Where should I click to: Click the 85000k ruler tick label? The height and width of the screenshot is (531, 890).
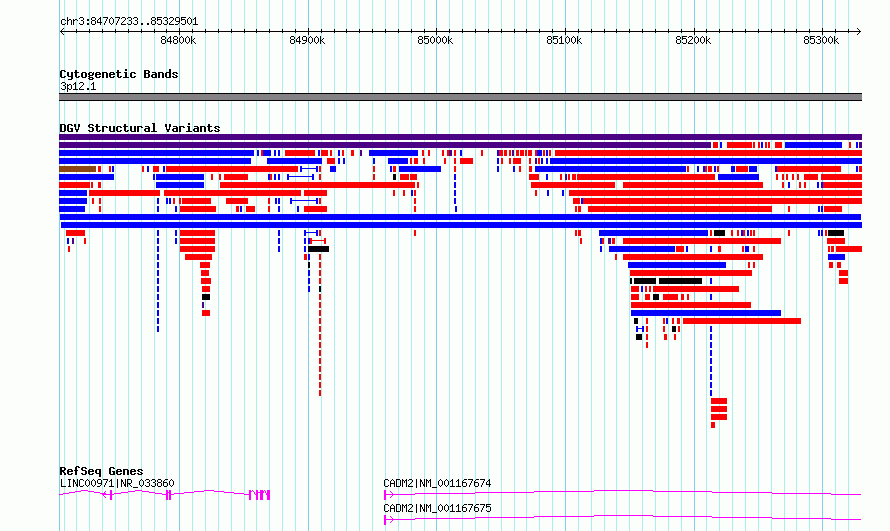tap(435, 40)
